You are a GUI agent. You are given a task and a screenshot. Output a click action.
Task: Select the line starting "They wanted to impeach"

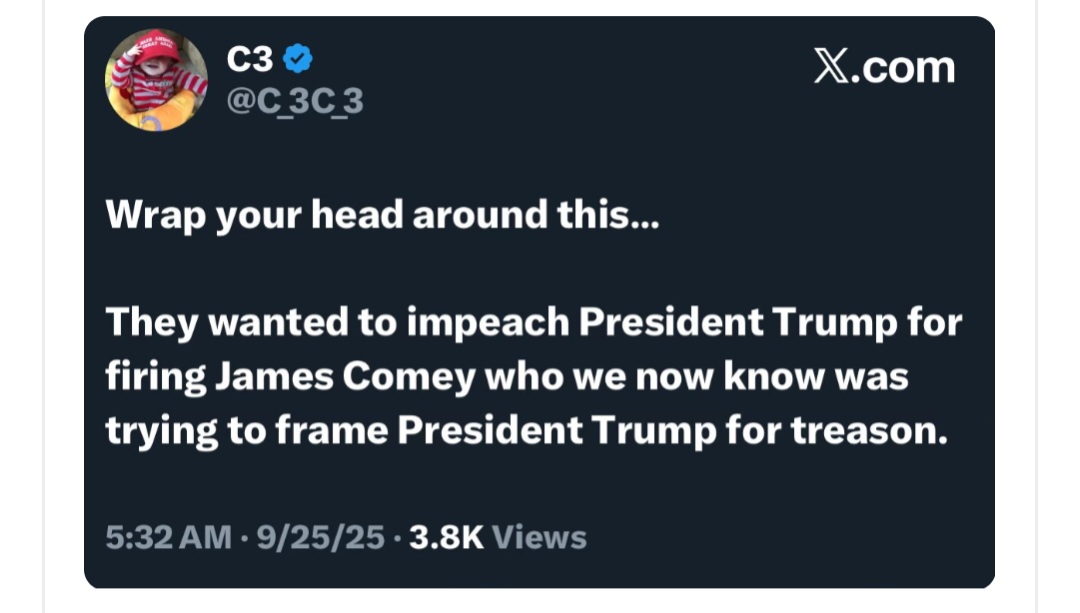pos(533,323)
